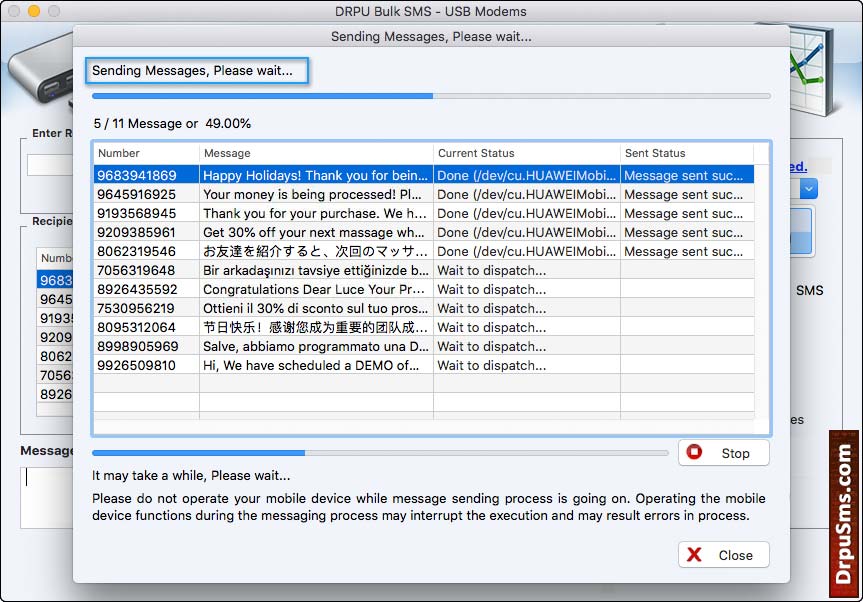Click 'Get 30% off your next massage' message

pos(314,232)
